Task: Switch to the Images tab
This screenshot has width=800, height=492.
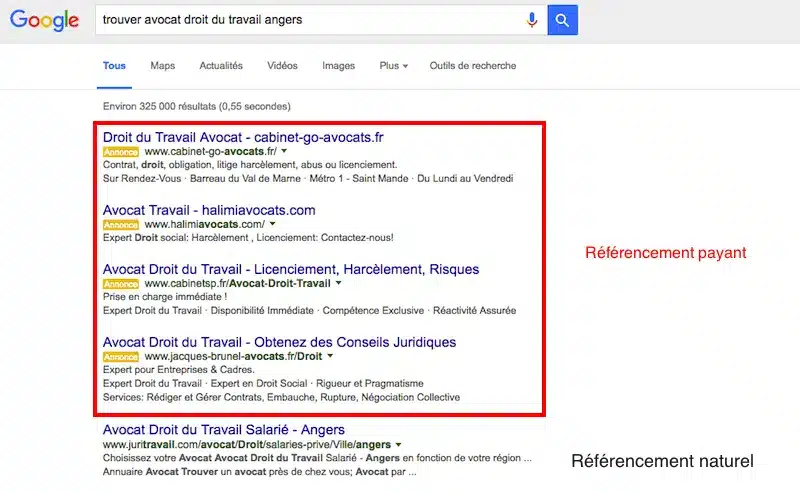Action: coord(338,66)
